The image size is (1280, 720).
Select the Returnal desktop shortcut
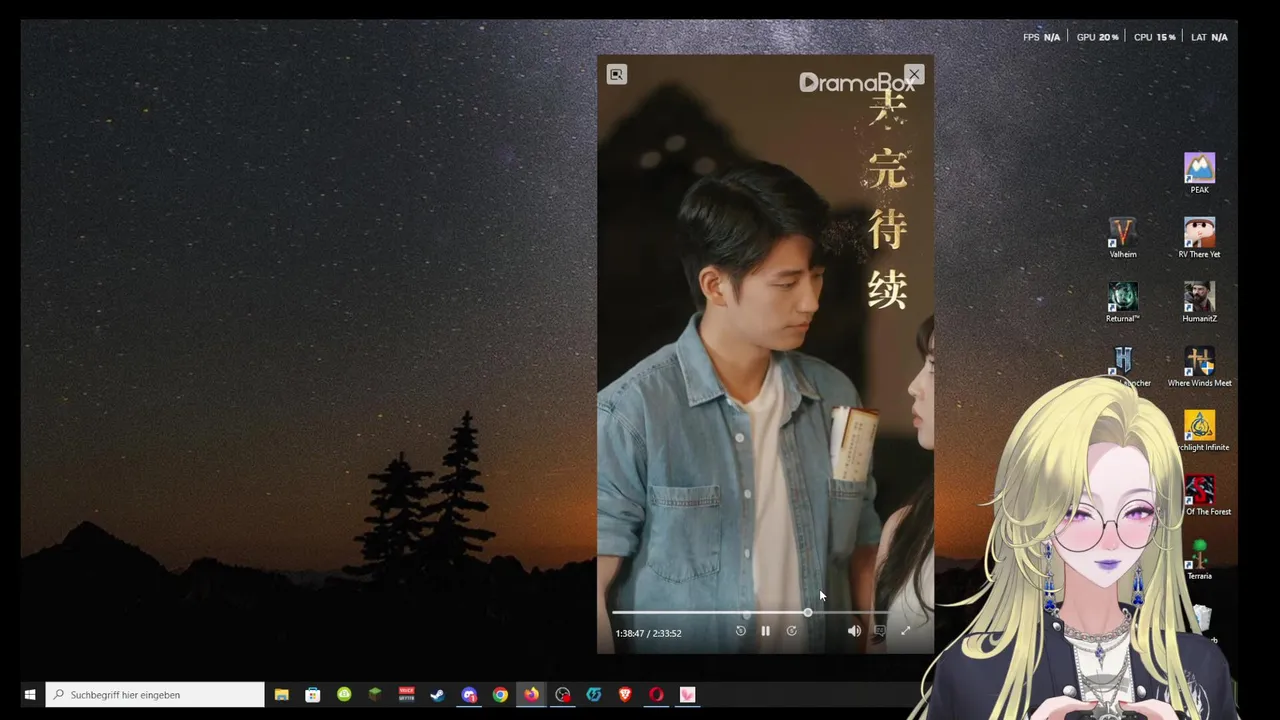pos(1122,302)
